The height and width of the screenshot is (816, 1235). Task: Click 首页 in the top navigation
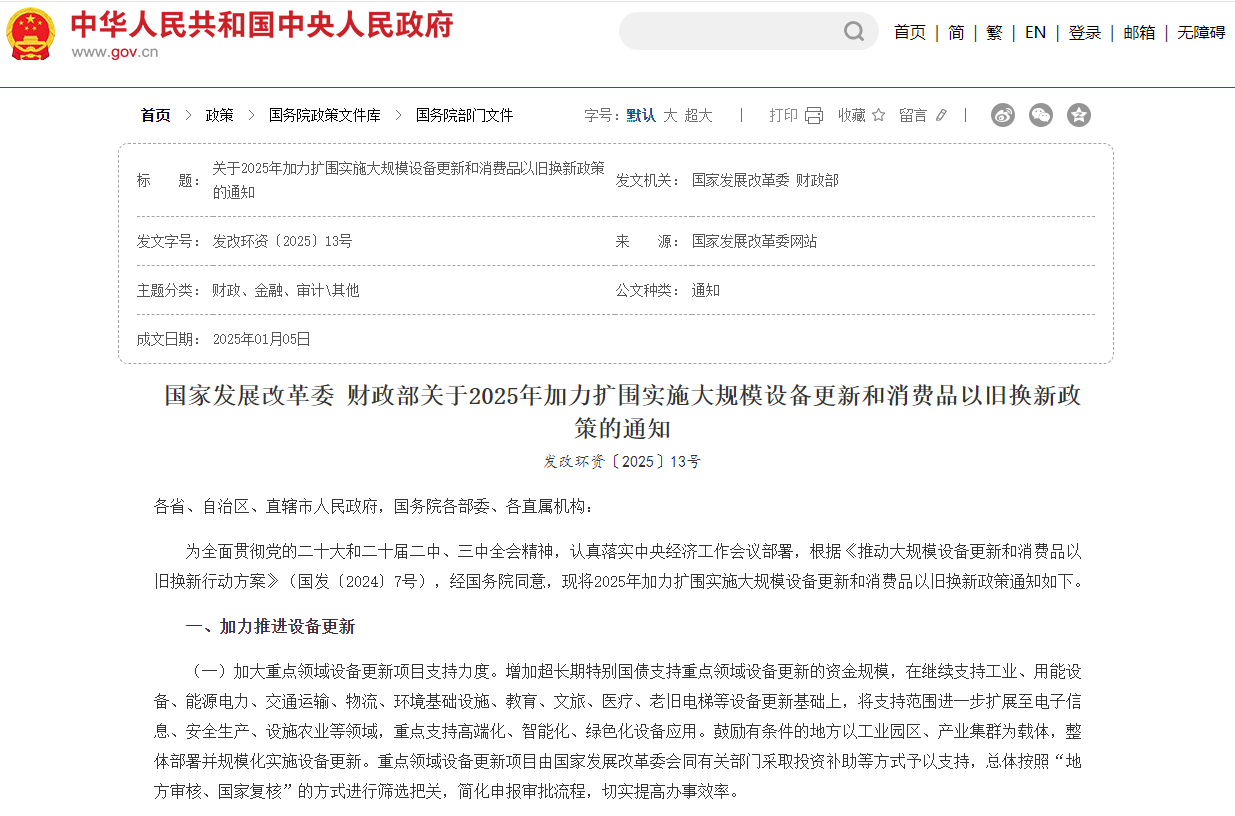909,33
